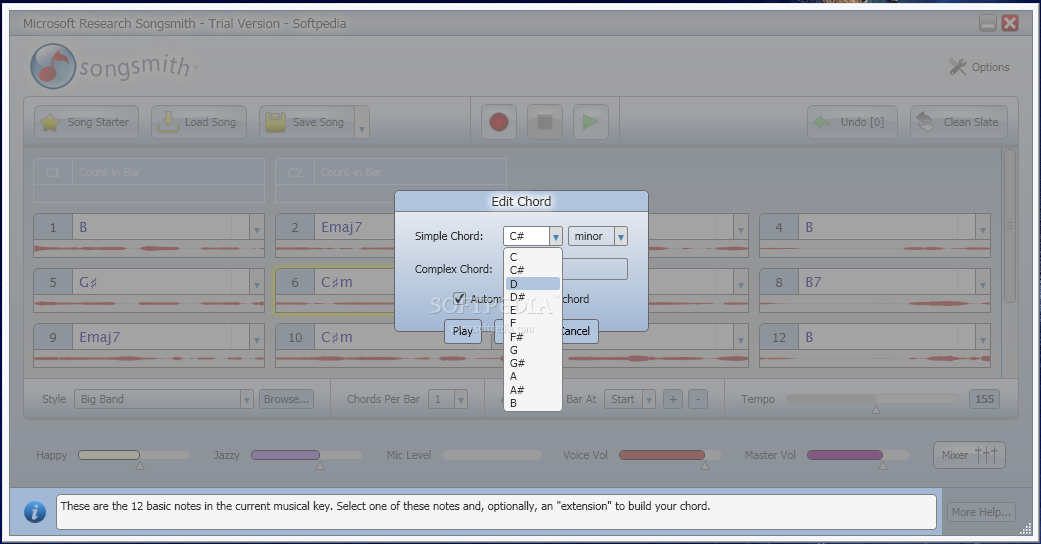Click the minus remove bar button
Viewport: 1041px width, 544px height.
(x=698, y=399)
